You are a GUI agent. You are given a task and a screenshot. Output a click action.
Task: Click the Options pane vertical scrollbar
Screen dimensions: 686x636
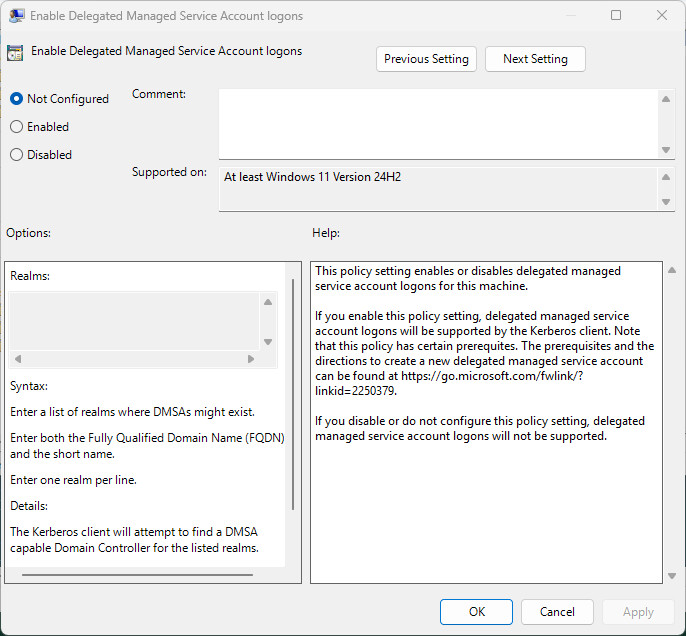pos(292,400)
